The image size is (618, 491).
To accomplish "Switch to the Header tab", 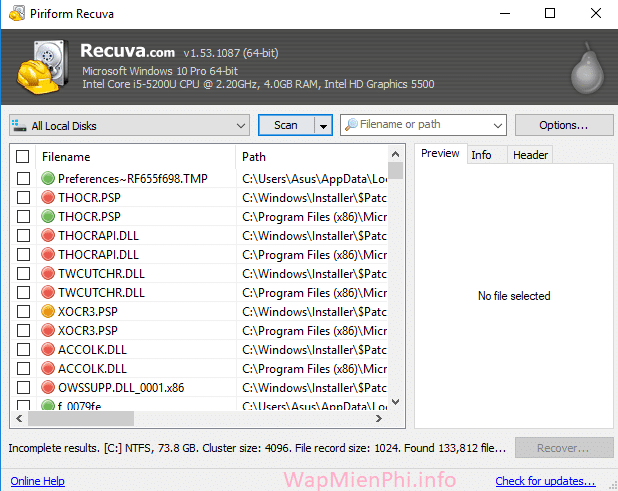I will (530, 155).
